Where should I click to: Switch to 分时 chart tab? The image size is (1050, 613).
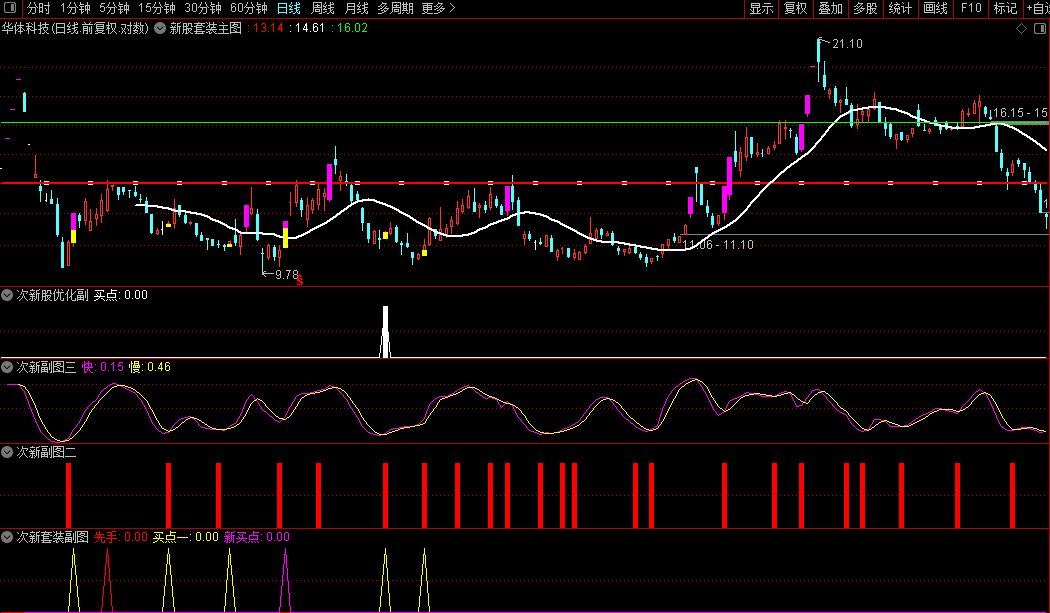(38, 8)
